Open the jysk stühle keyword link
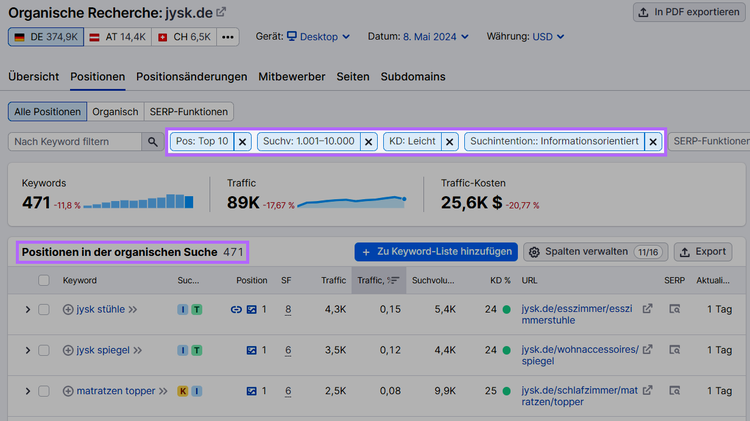The height and width of the screenshot is (421, 750). pyautogui.click(x=100, y=310)
